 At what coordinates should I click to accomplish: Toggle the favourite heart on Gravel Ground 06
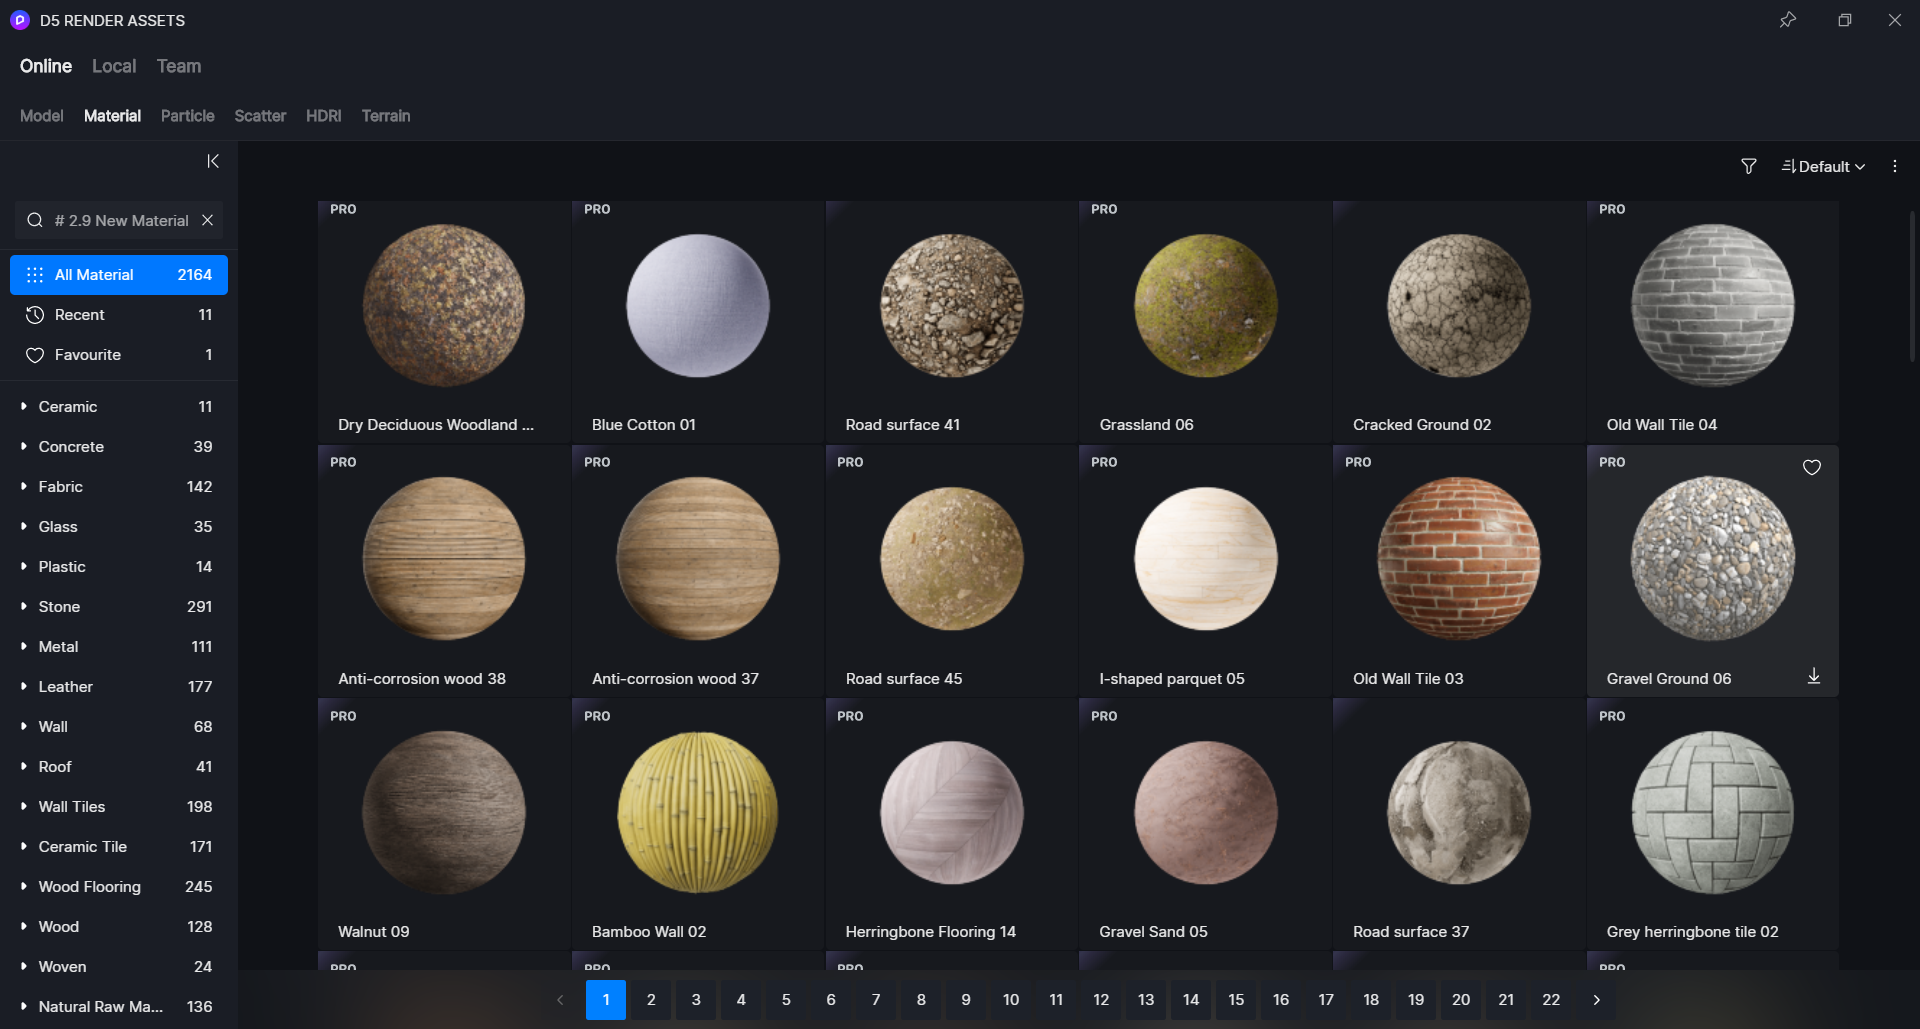pyautogui.click(x=1812, y=467)
